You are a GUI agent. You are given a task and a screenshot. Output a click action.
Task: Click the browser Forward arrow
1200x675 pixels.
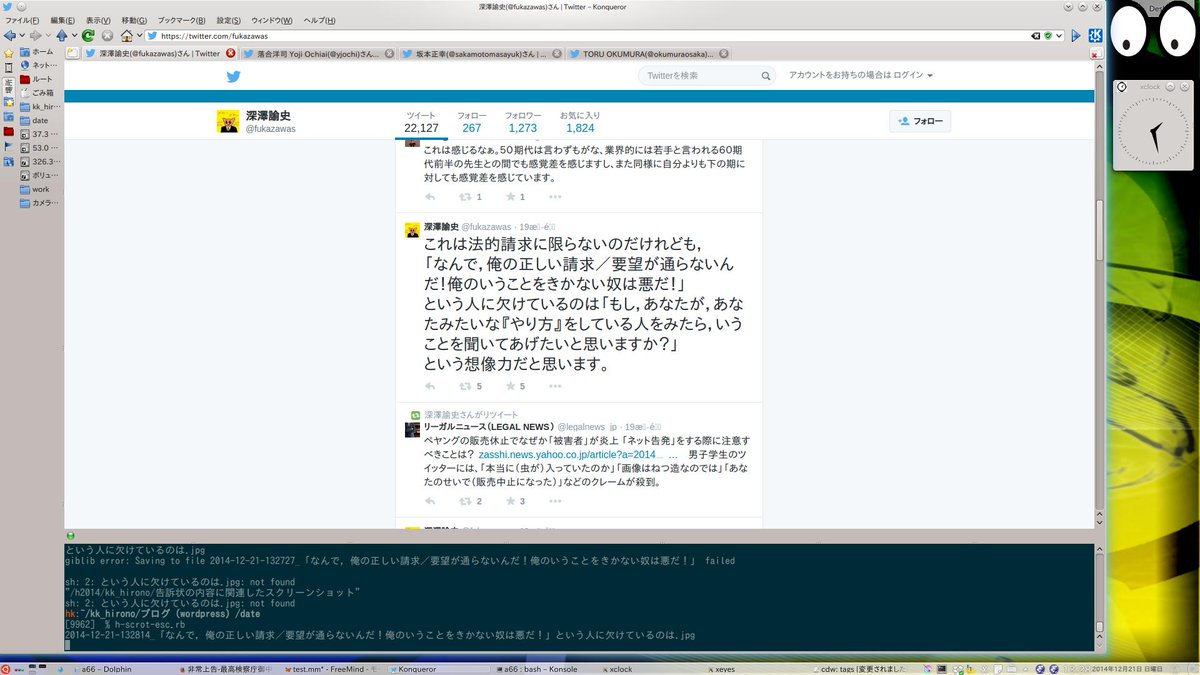point(35,36)
